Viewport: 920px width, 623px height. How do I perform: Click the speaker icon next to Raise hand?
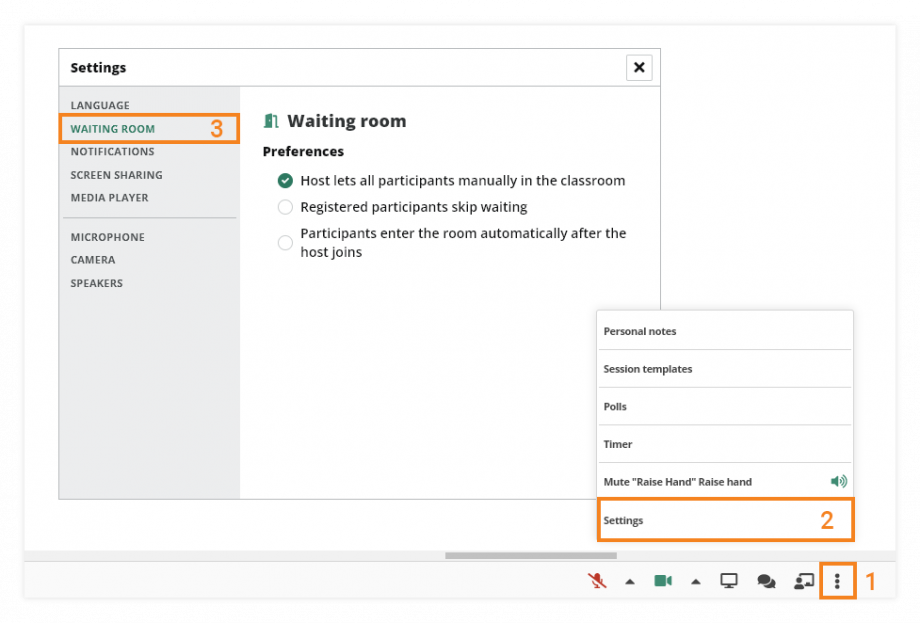pyautogui.click(x=839, y=481)
